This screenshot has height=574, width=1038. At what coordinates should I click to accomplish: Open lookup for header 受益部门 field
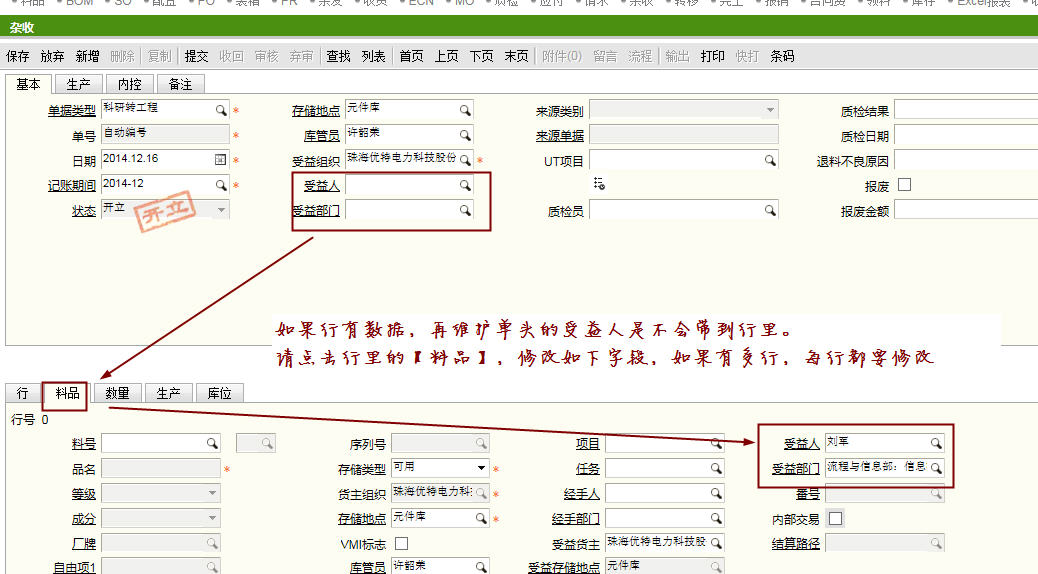click(465, 210)
